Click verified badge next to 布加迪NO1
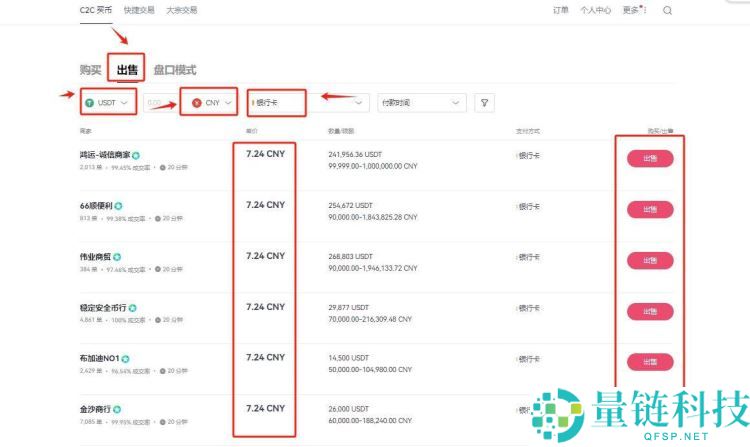This screenshot has height=447, width=750. click(x=125, y=359)
